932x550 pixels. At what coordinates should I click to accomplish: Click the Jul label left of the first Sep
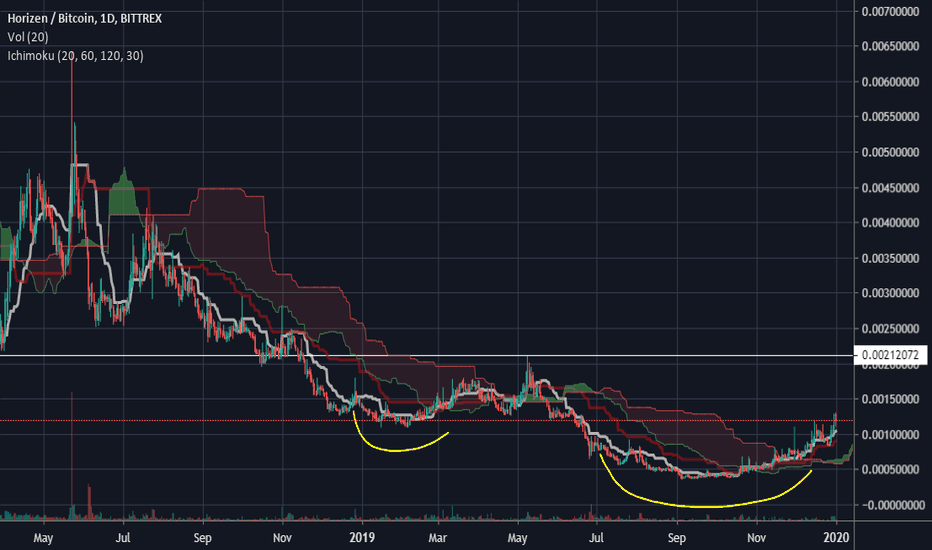122,538
